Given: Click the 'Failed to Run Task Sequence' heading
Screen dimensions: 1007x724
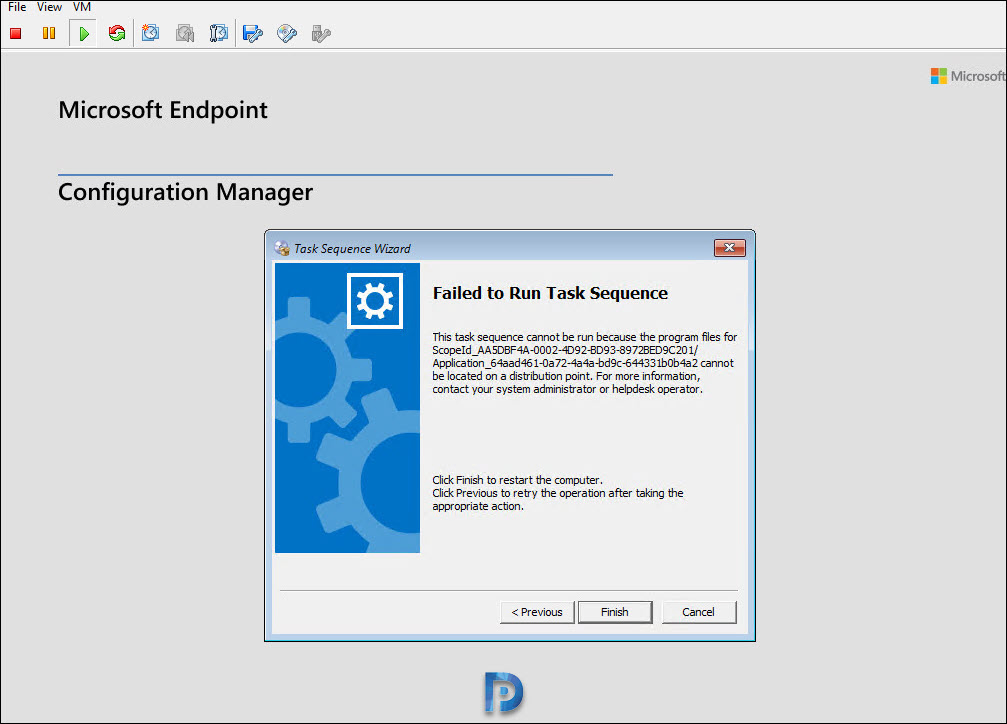Looking at the screenshot, I should point(550,294).
